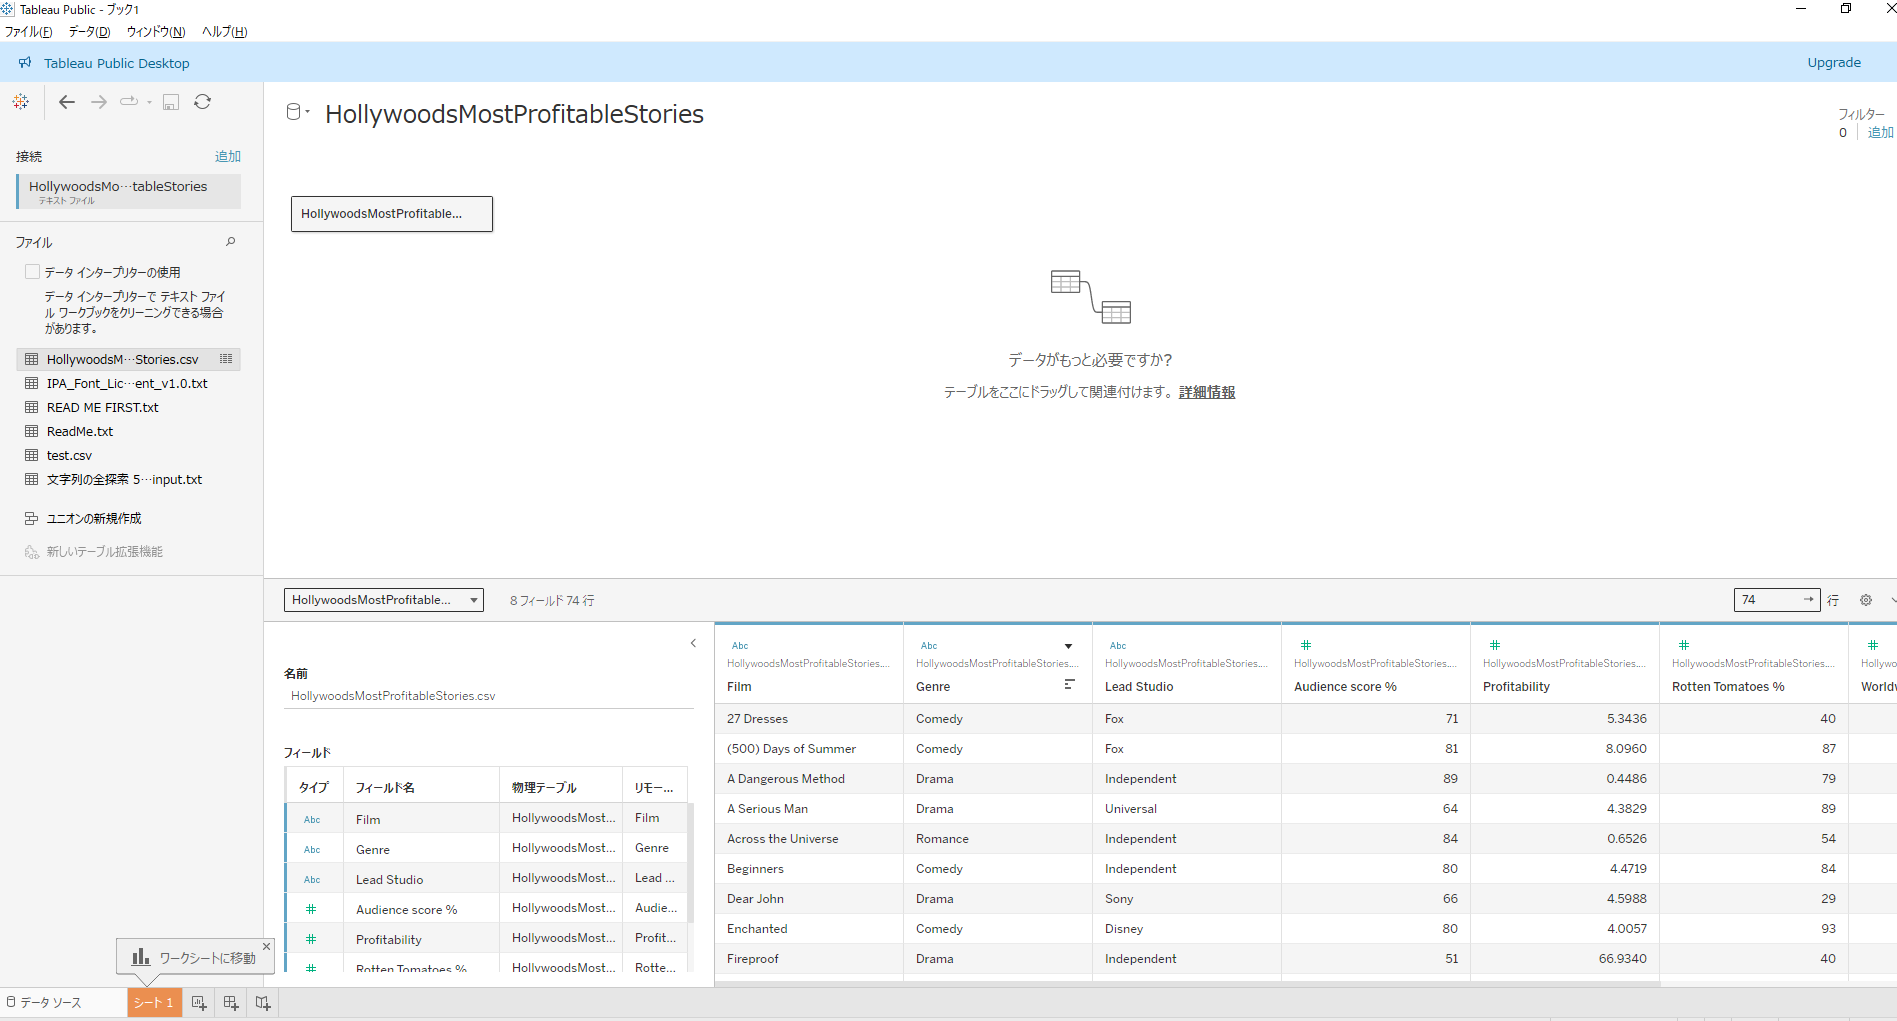
Task: Select test.csv in the file list
Action: pos(69,455)
